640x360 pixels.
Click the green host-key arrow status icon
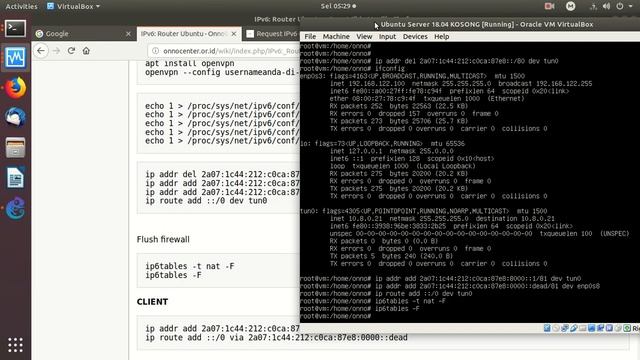pos(627,328)
